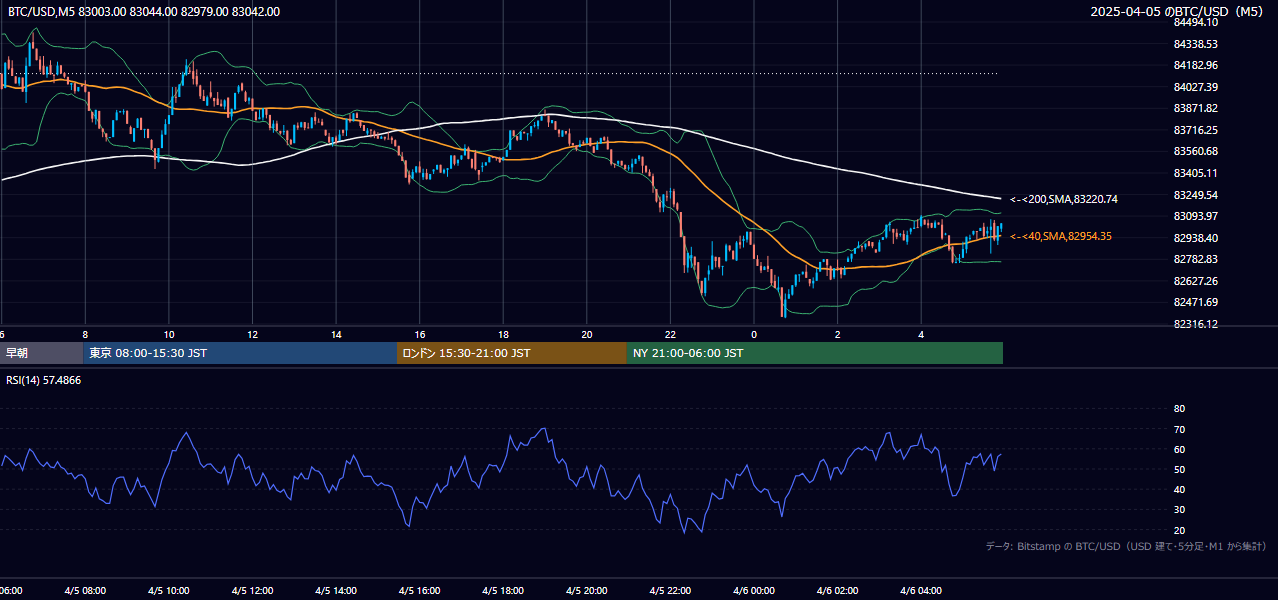The height and width of the screenshot is (600, 1278).
Task: Click price axis value 83249.54
Action: (1195, 195)
